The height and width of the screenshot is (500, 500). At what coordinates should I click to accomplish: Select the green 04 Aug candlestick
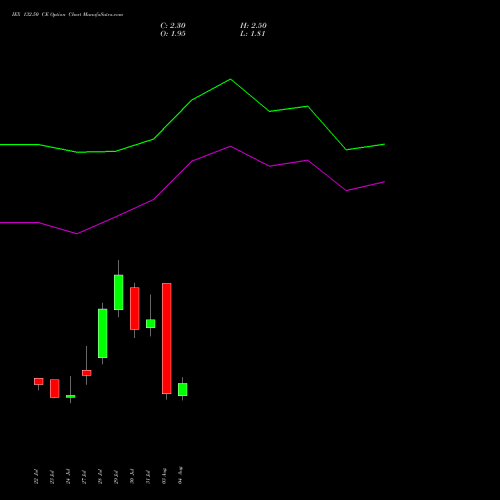tap(183, 389)
